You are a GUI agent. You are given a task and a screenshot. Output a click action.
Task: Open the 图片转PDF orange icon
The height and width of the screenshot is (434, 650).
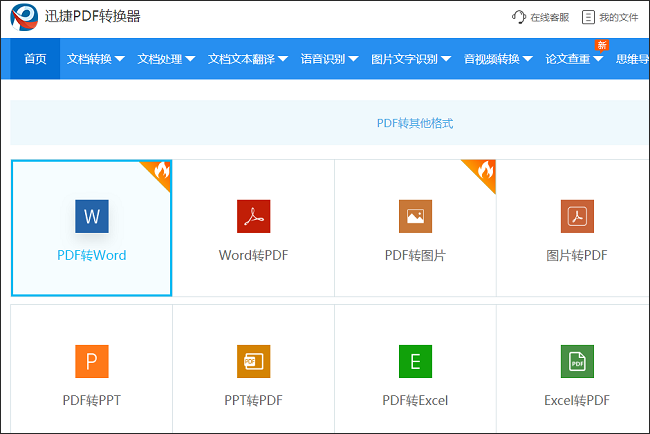[x=577, y=216]
